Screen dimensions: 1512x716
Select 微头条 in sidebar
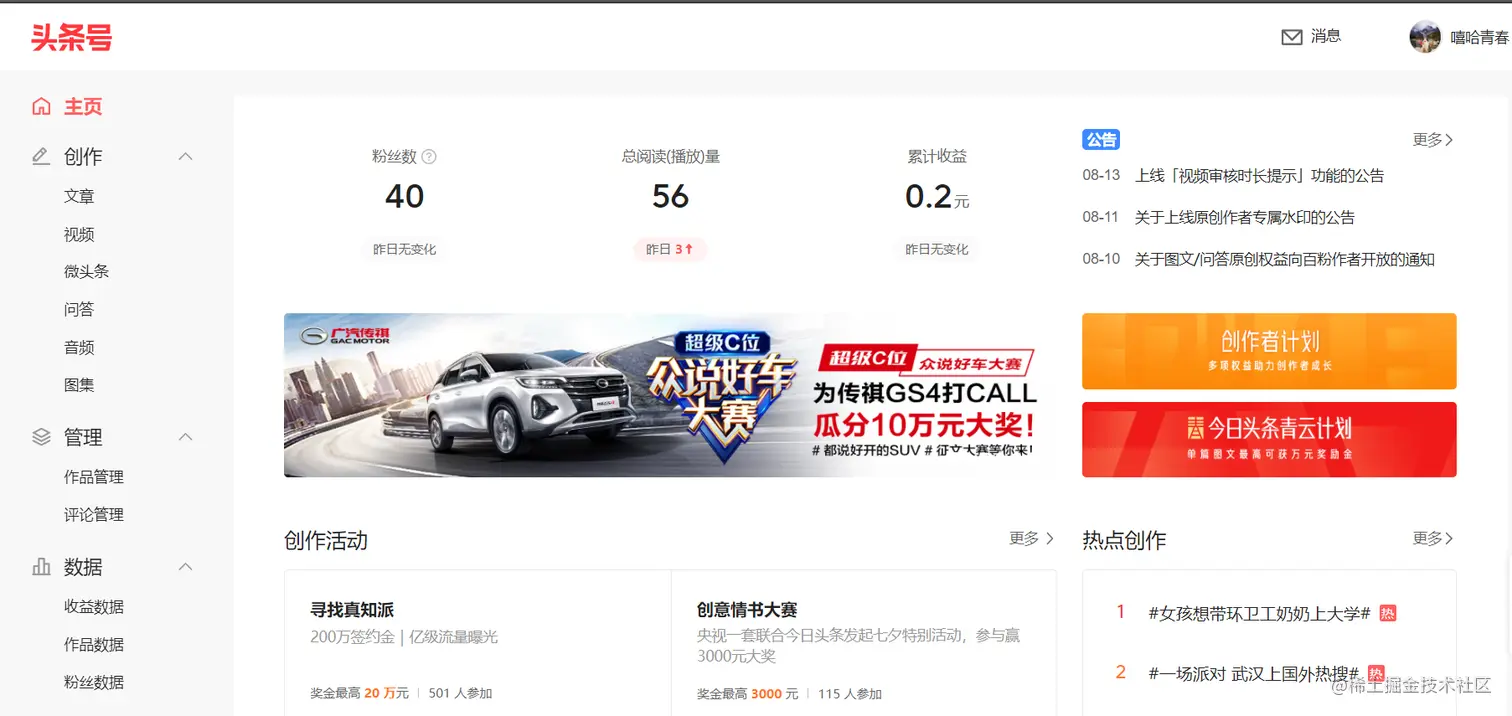86,271
